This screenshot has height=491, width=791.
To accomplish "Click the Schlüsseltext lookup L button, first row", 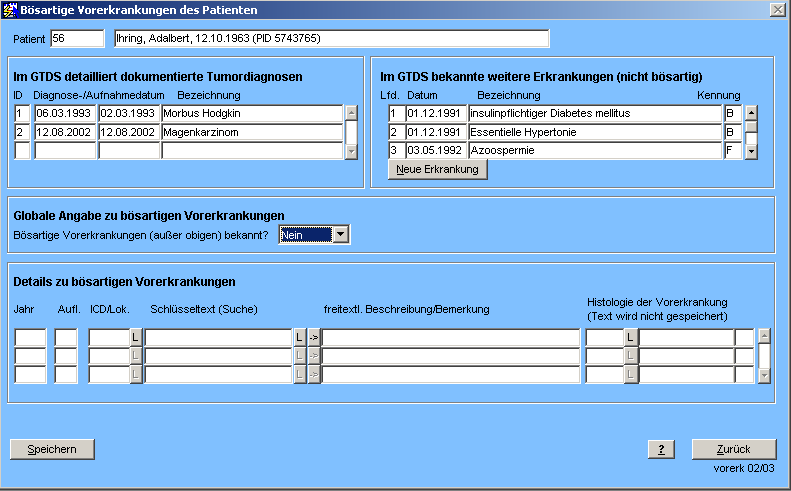I will [x=299, y=338].
